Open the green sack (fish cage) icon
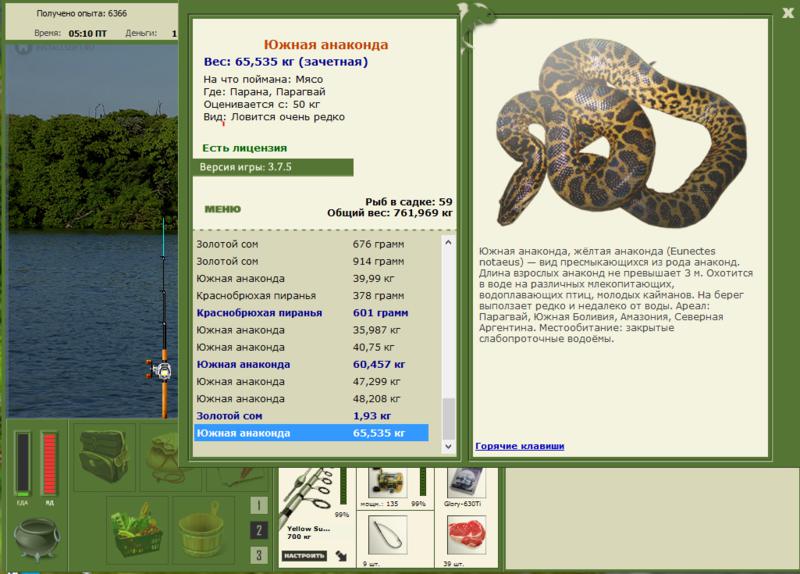This screenshot has height=574, width=800. [163, 457]
